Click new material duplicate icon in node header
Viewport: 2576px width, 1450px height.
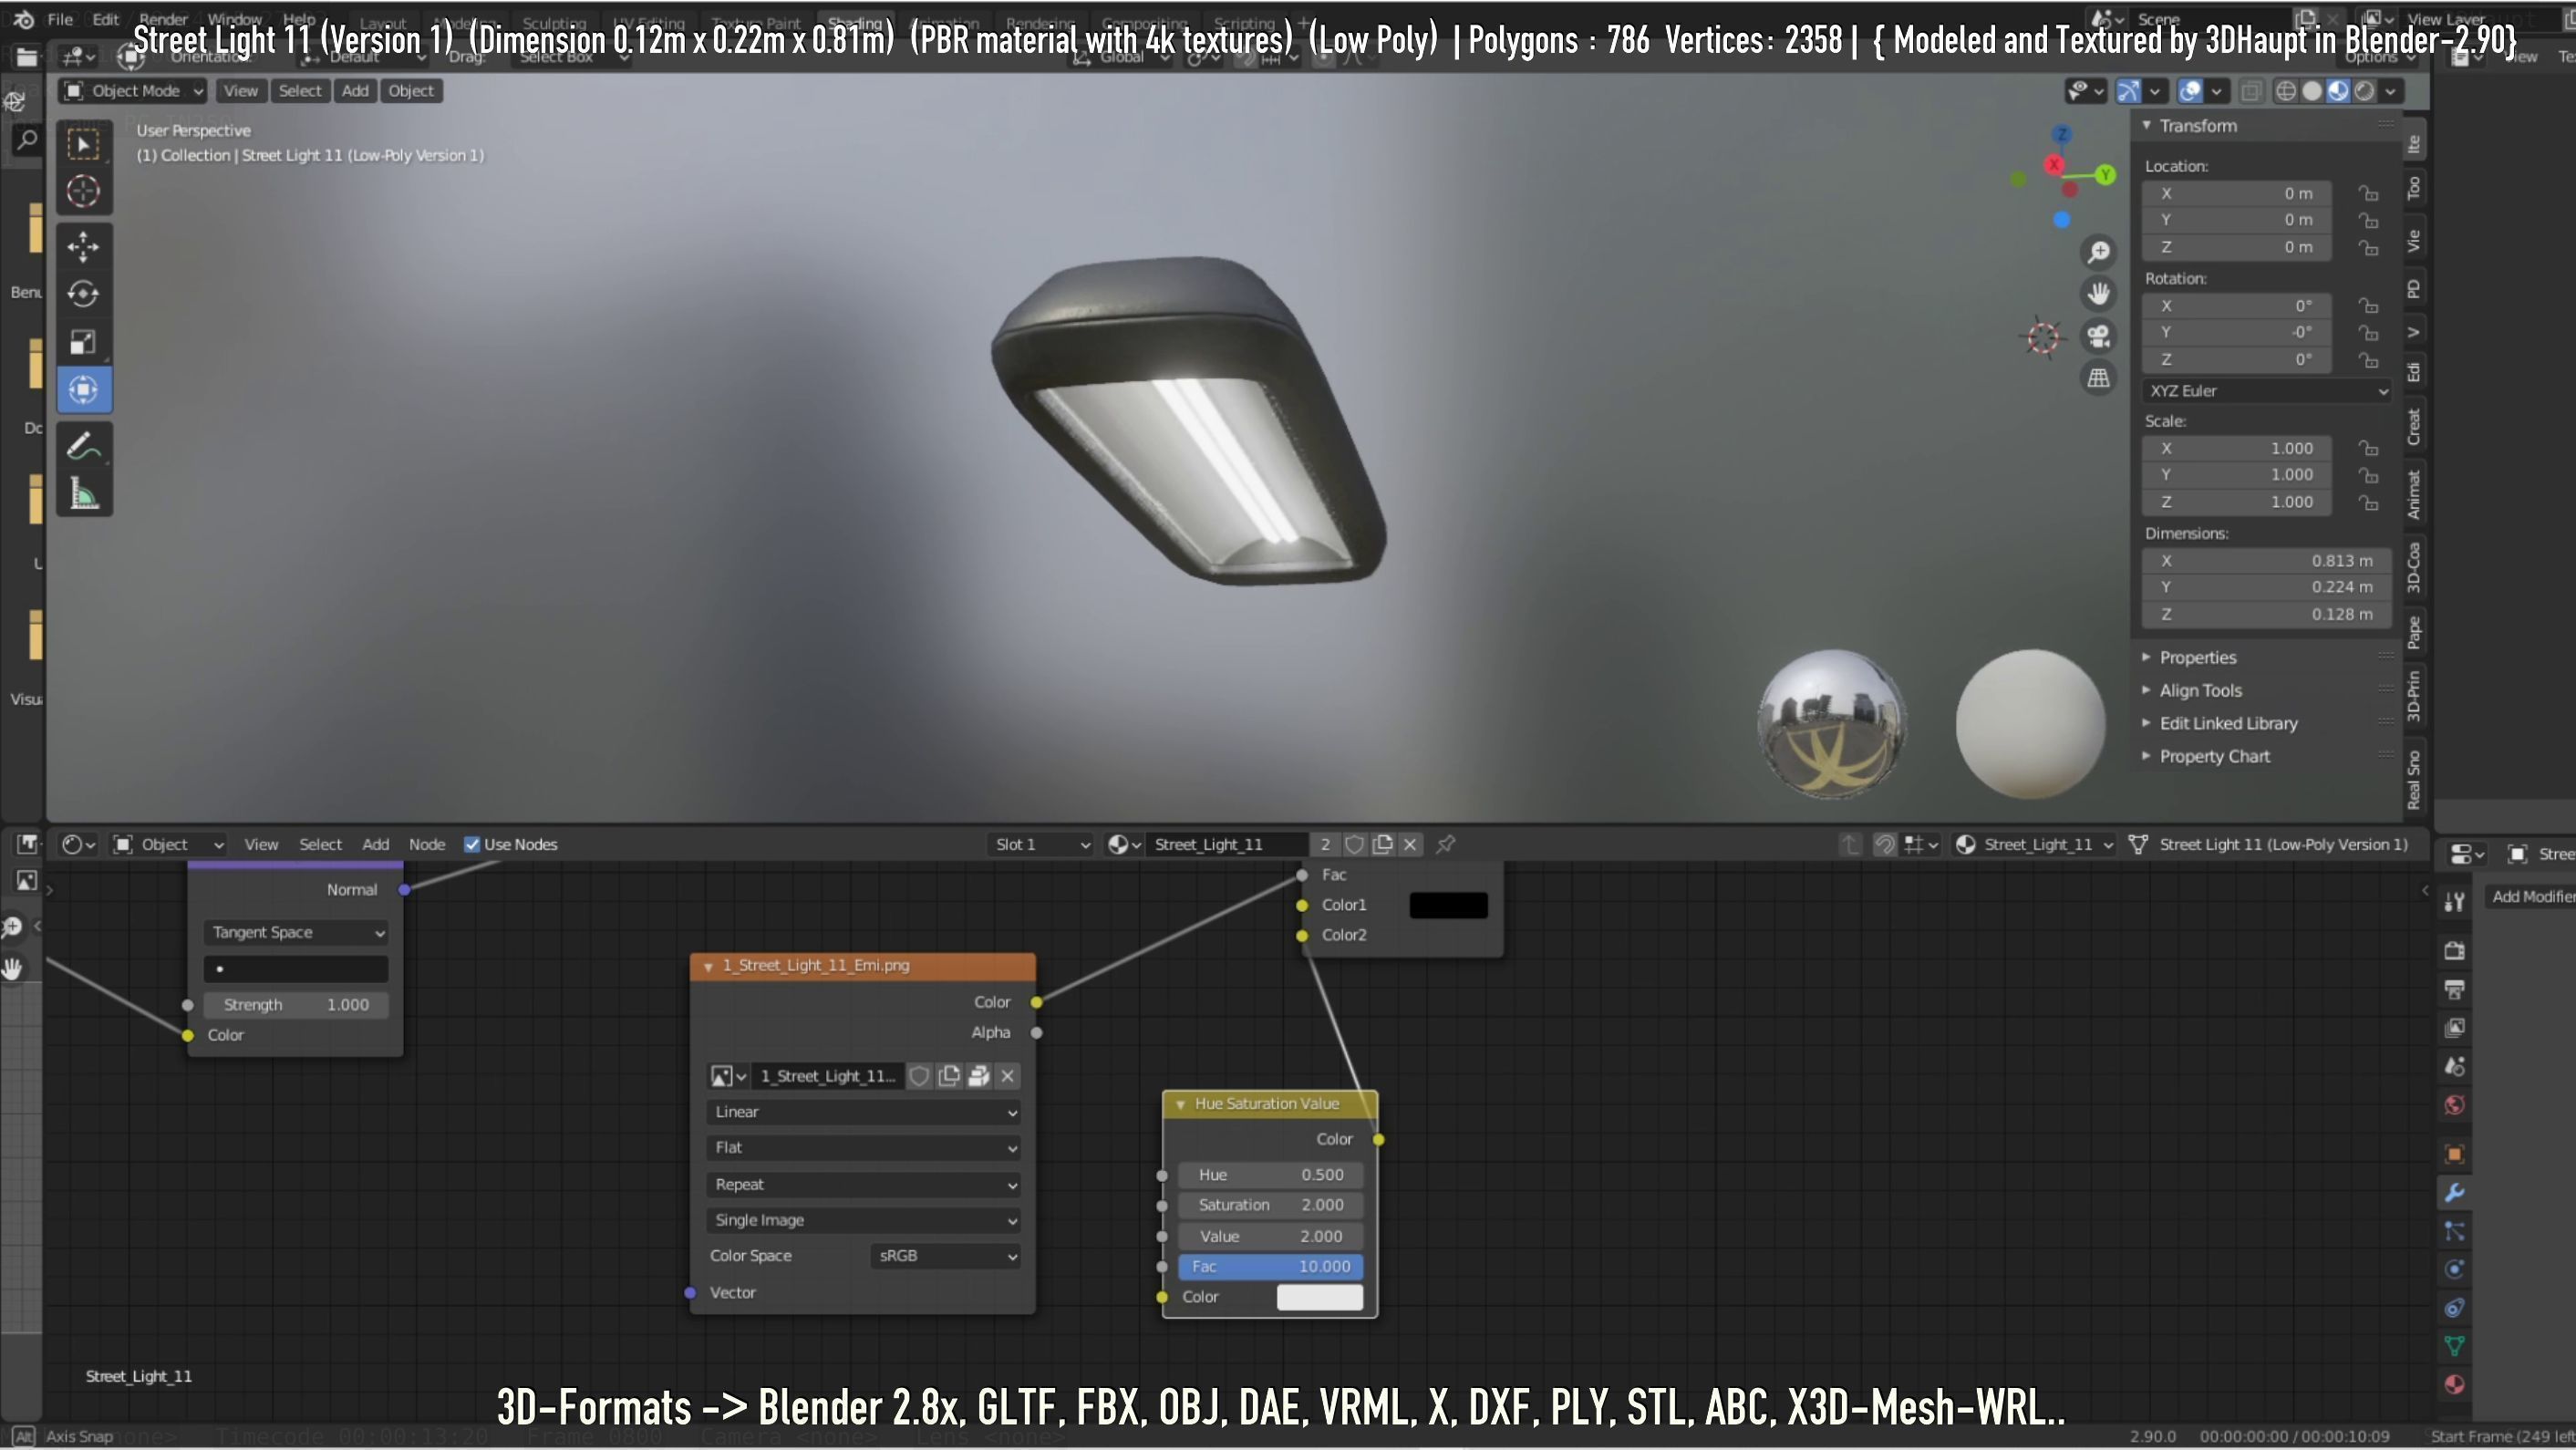[x=1382, y=844]
